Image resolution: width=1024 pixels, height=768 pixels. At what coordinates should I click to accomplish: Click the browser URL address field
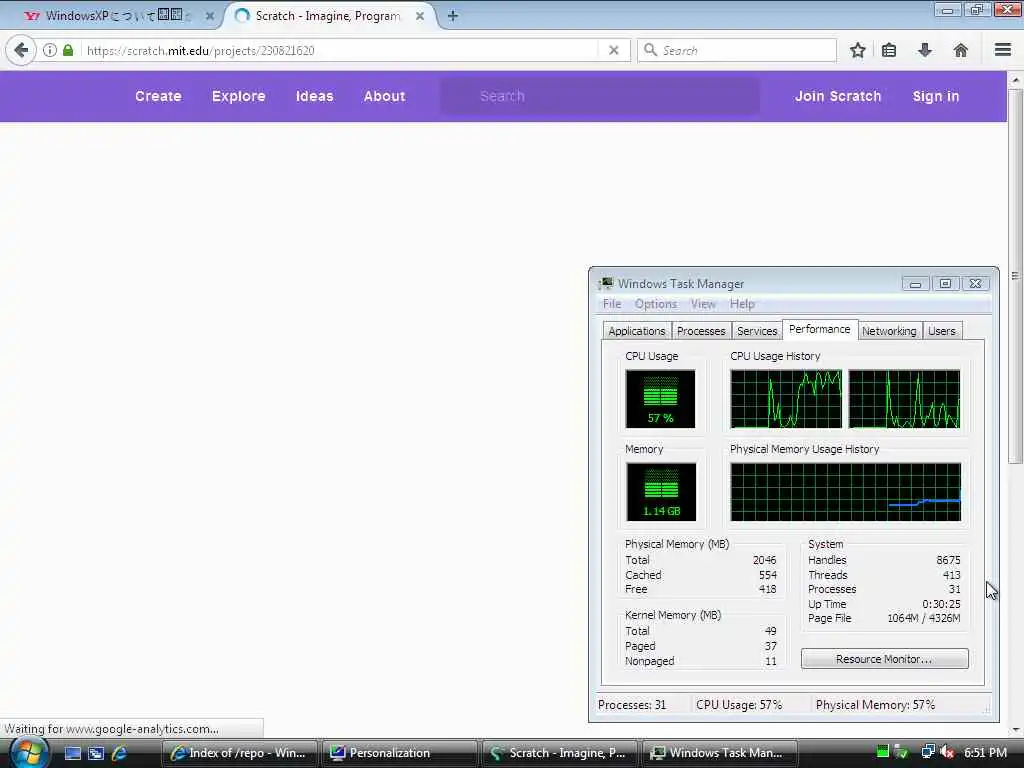point(340,50)
